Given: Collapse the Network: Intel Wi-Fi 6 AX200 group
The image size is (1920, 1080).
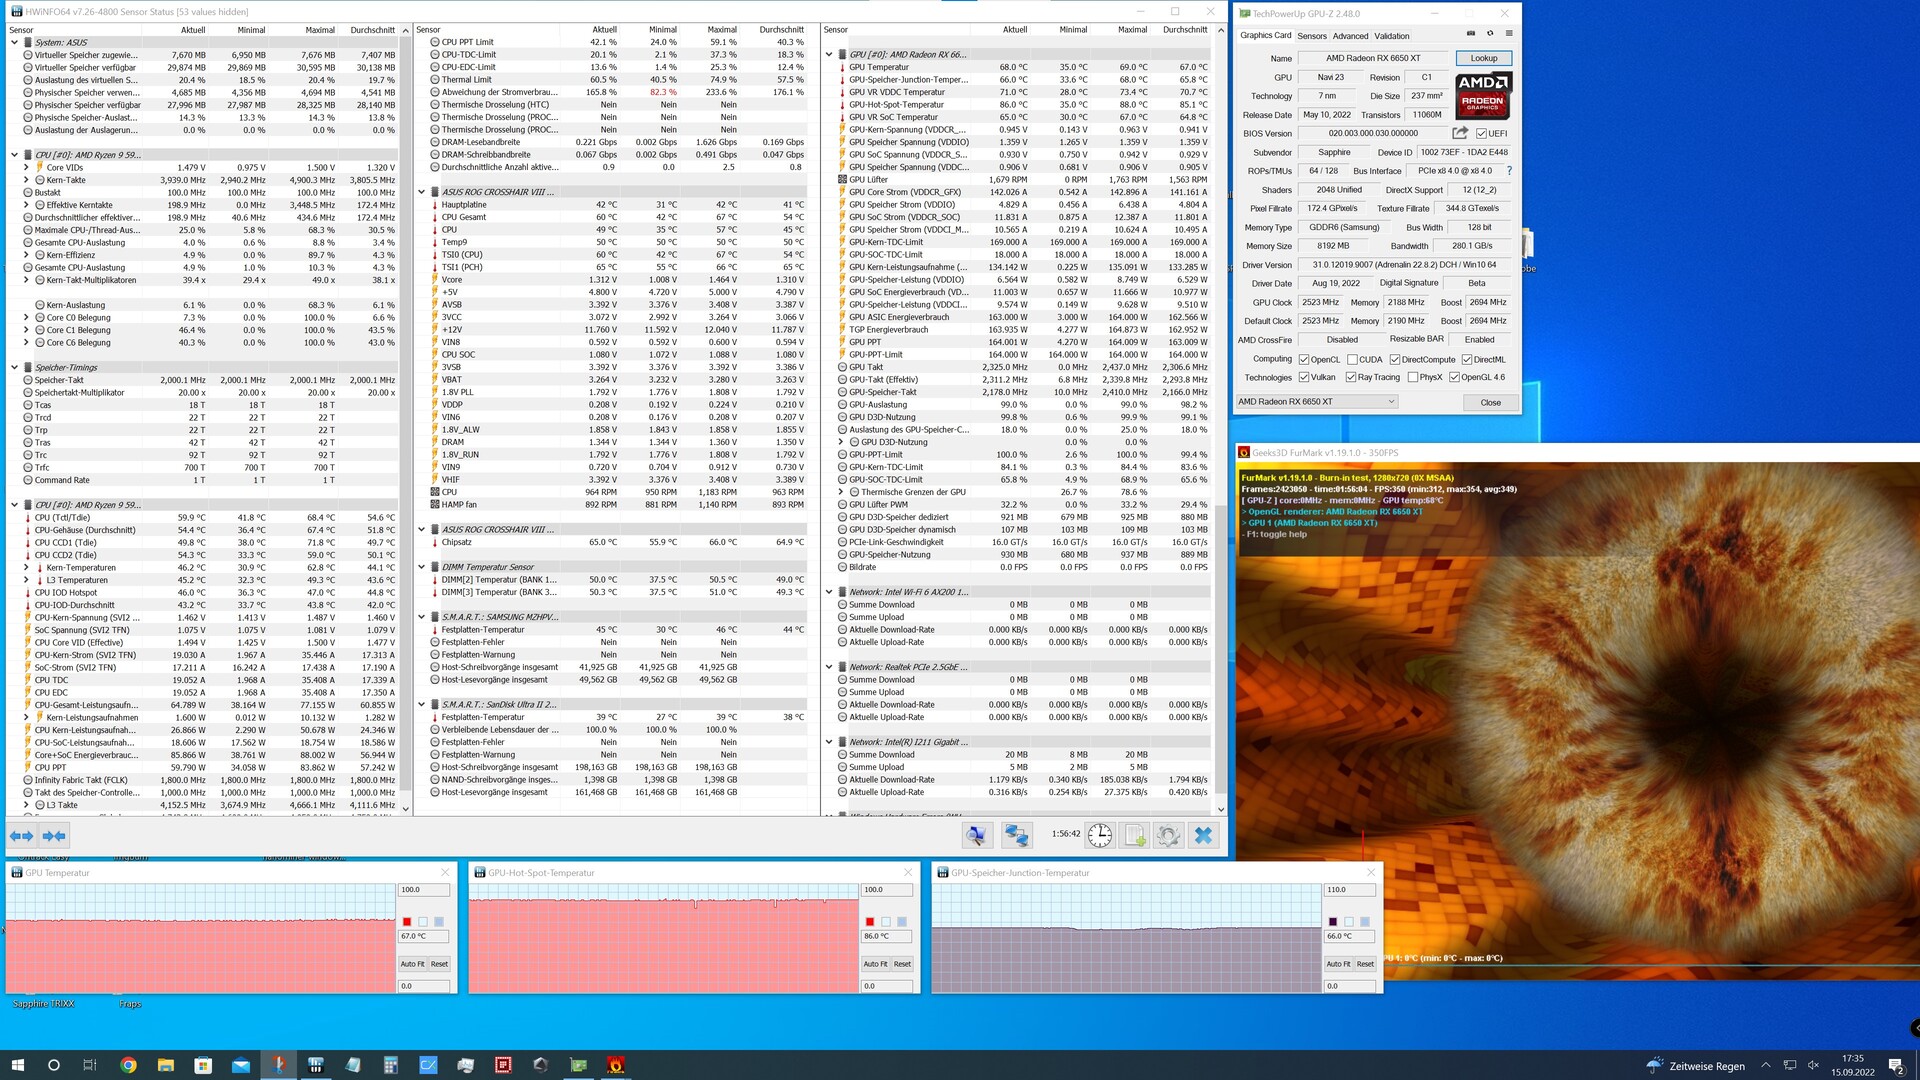Looking at the screenshot, I should pyautogui.click(x=828, y=592).
